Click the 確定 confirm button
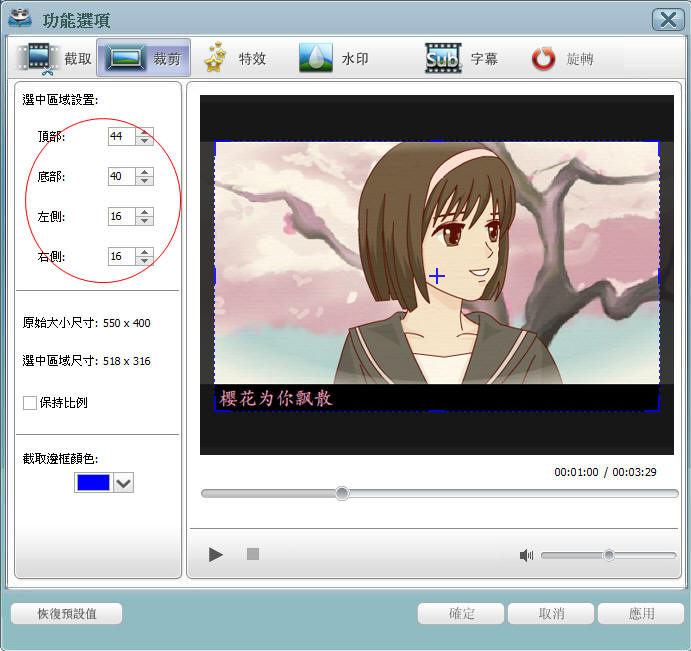The height and width of the screenshot is (651, 691). click(461, 613)
